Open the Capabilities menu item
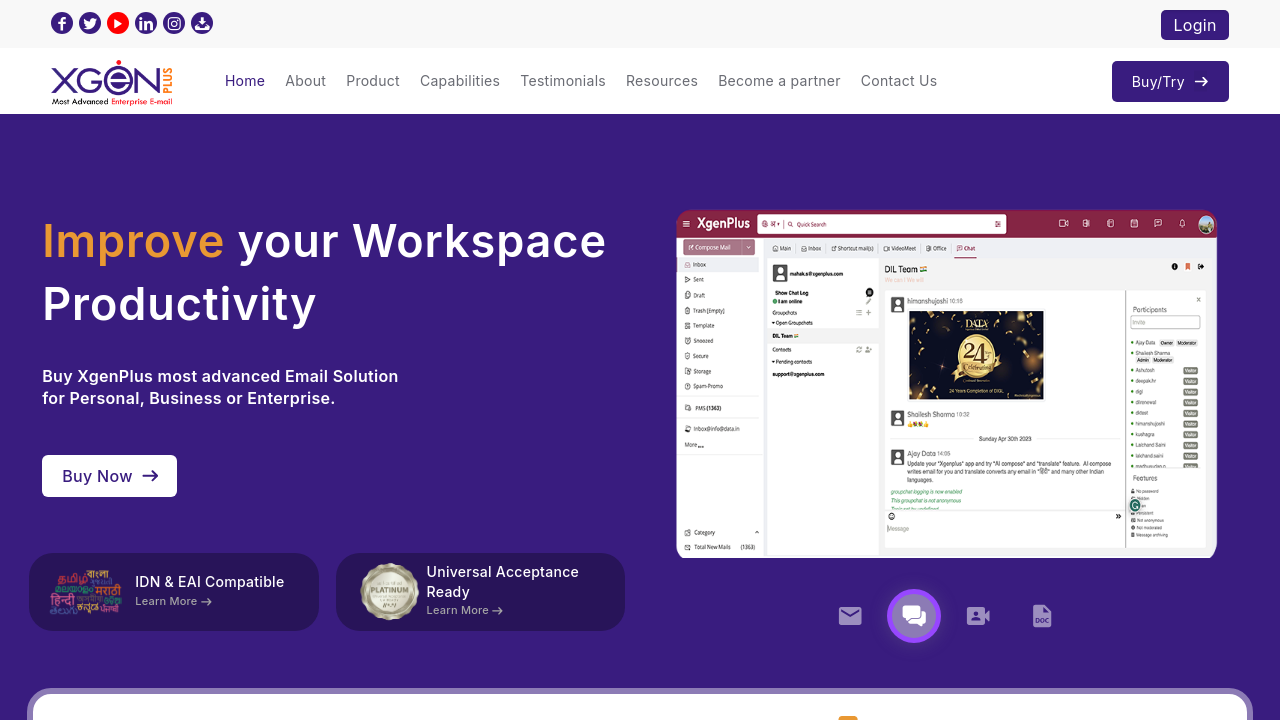This screenshot has height=720, width=1280. click(x=460, y=81)
